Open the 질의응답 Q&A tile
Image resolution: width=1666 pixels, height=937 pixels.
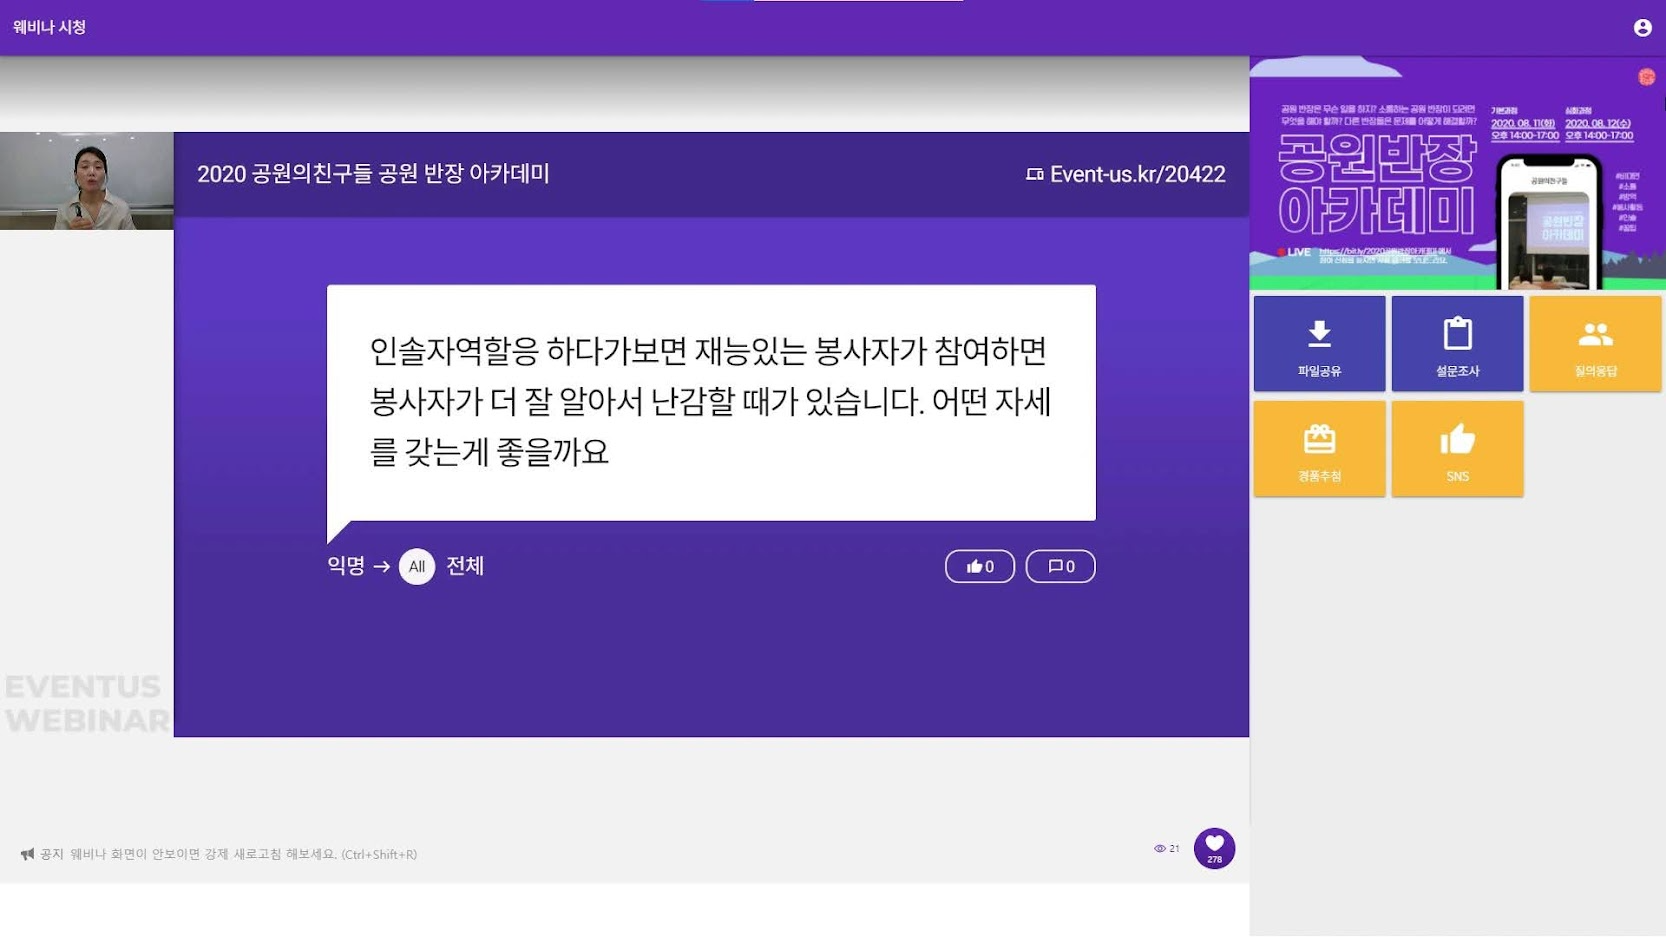1595,343
